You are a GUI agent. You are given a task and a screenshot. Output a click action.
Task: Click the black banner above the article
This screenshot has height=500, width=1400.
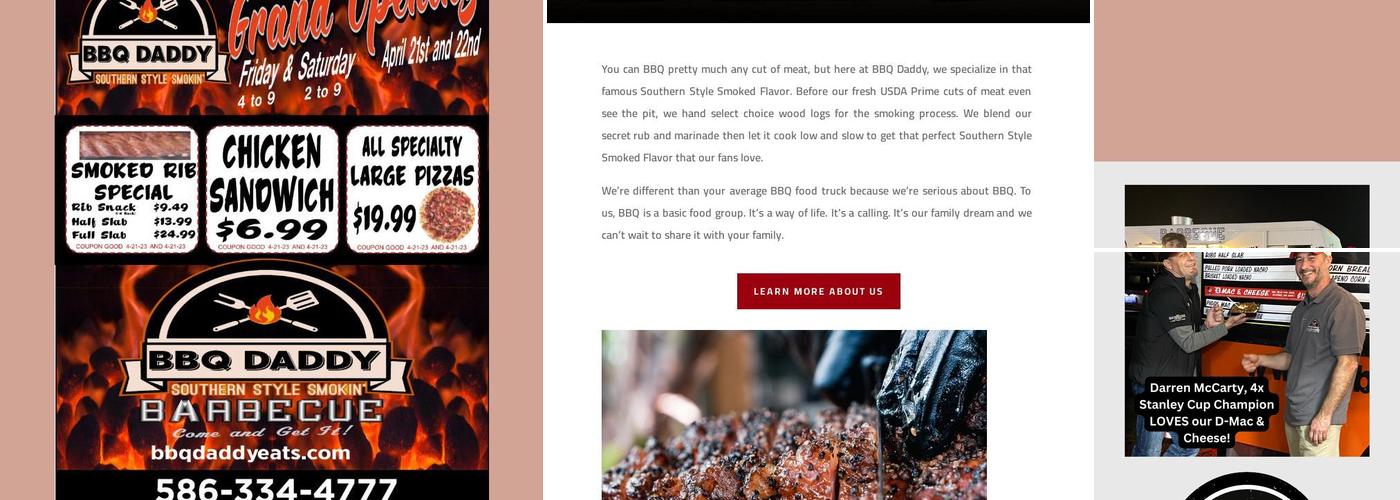pos(818,11)
